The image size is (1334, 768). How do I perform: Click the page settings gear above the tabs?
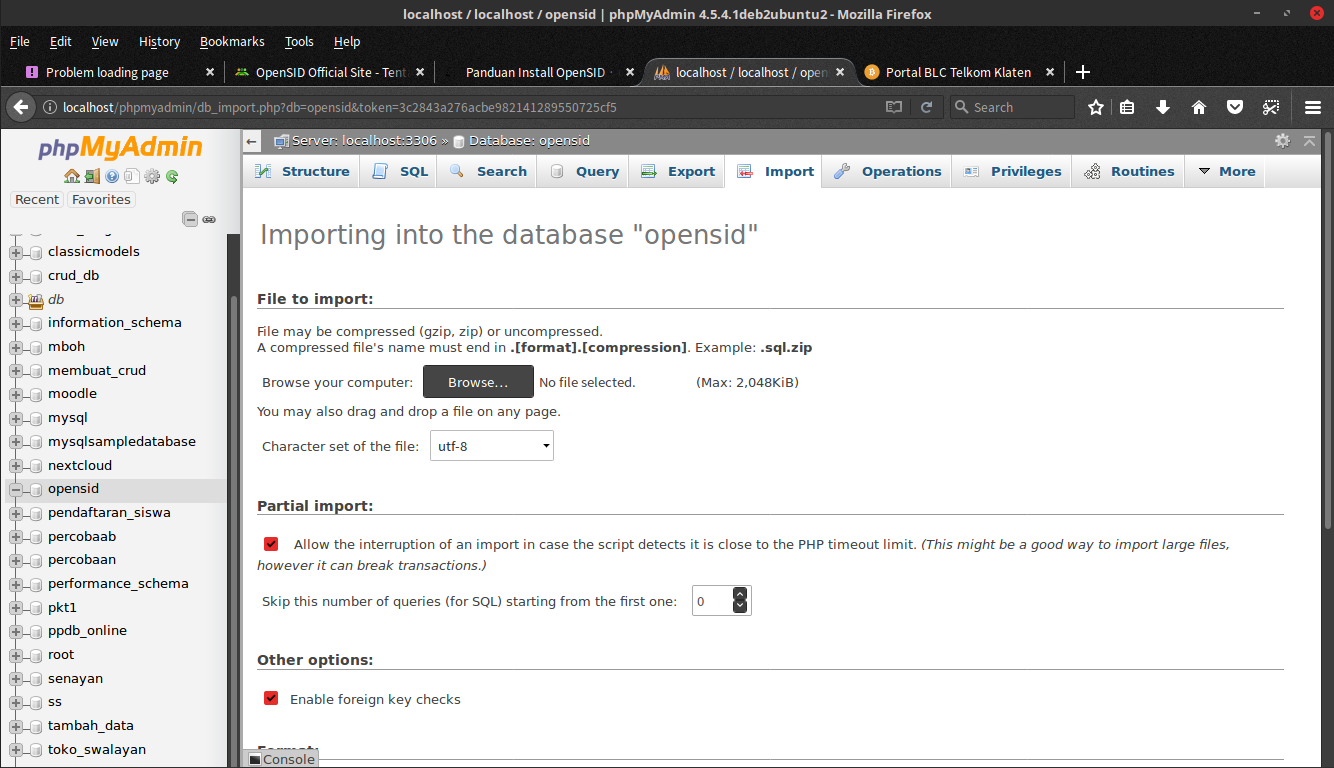click(1282, 141)
